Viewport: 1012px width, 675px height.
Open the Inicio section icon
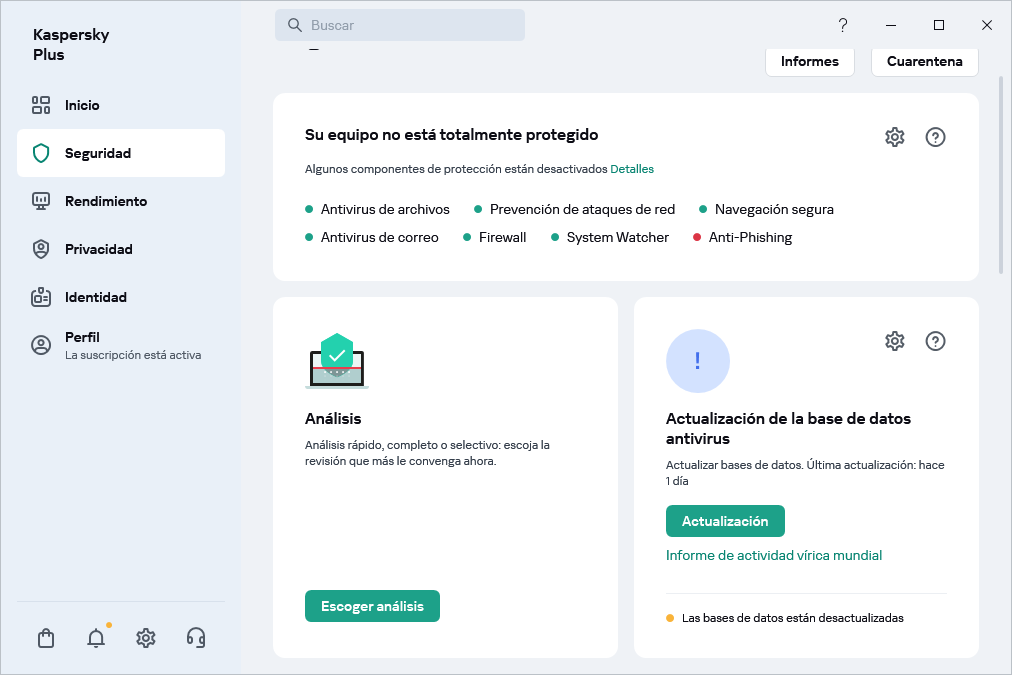click(x=41, y=104)
